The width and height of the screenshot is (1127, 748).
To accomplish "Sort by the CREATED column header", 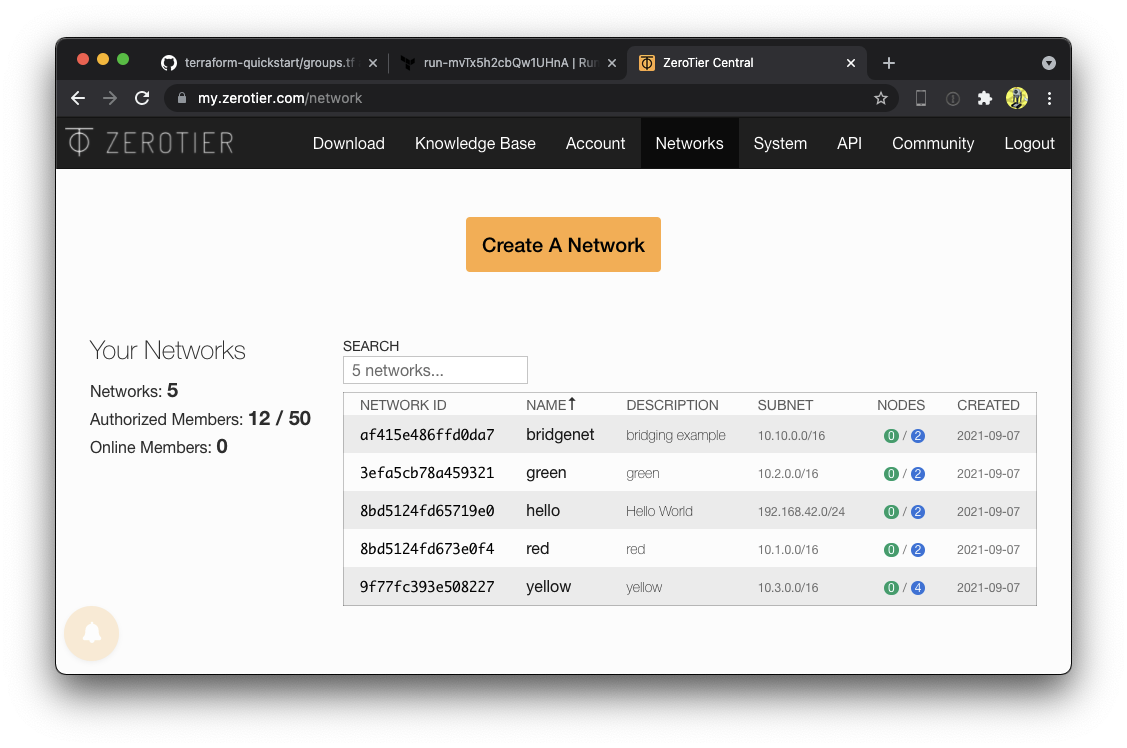I will 988,405.
